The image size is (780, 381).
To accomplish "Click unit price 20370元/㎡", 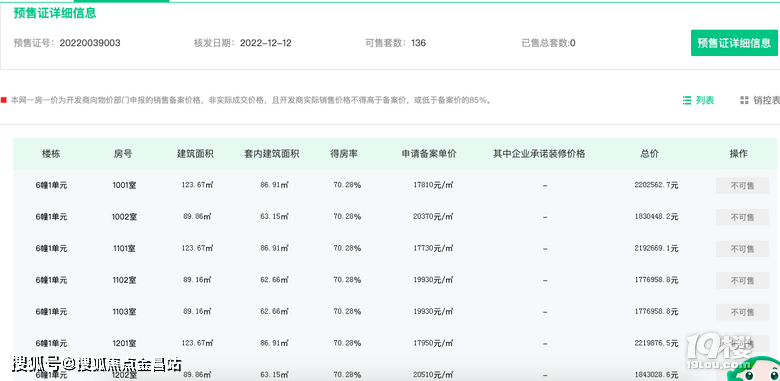I will click(x=433, y=217).
